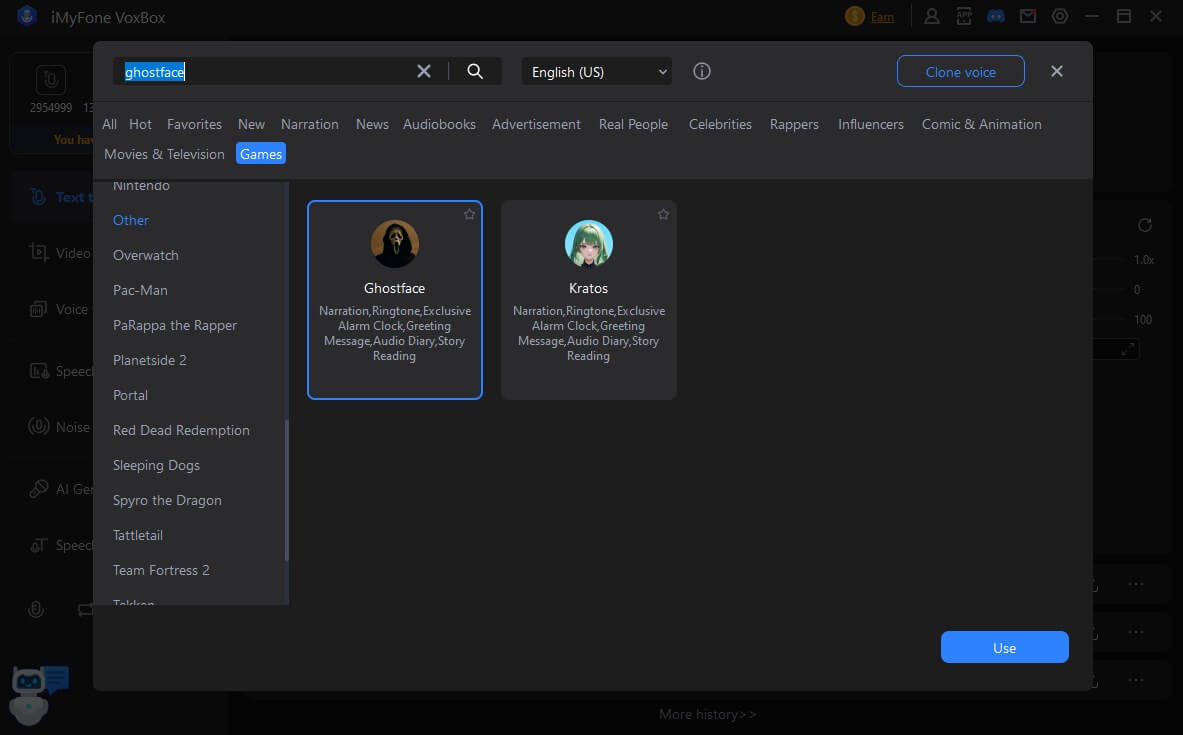1183x735 pixels.
Task: Switch to the News category tab
Action: click(372, 124)
